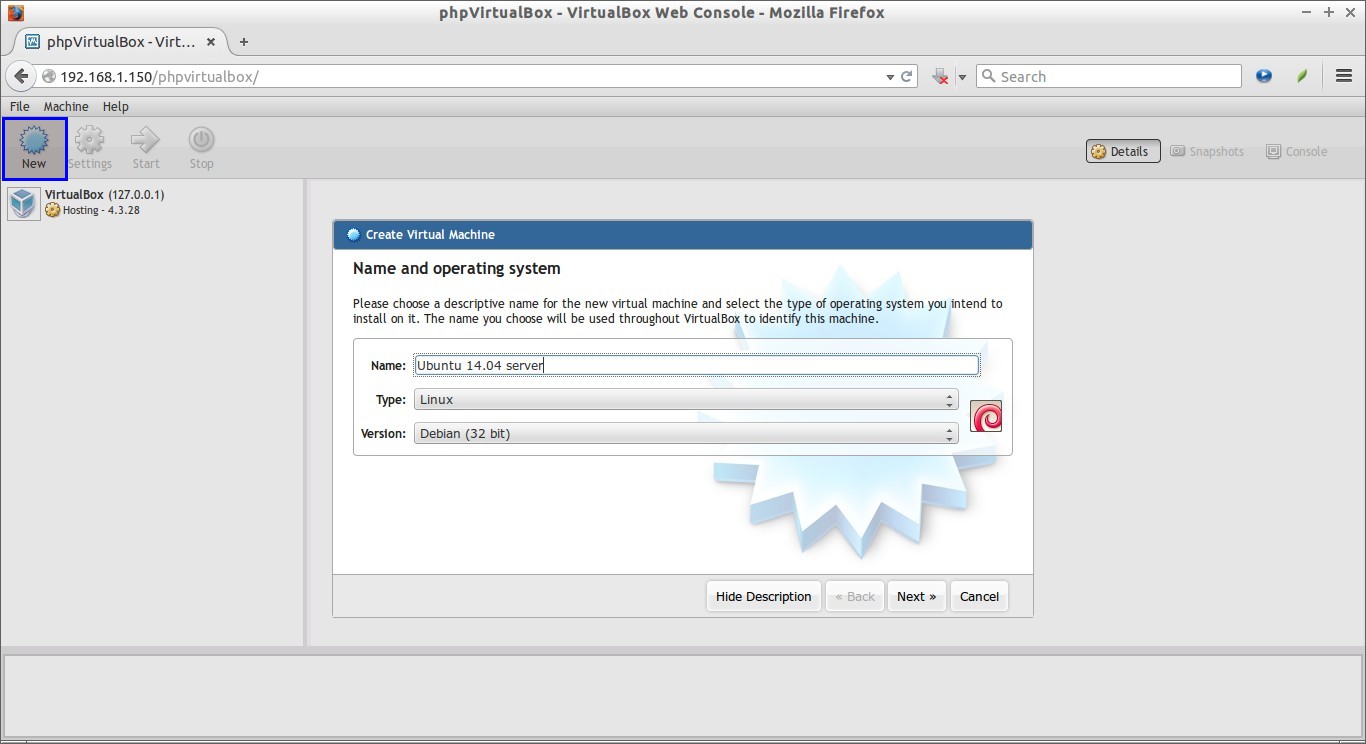Switch to the Details tab

pos(1123,151)
